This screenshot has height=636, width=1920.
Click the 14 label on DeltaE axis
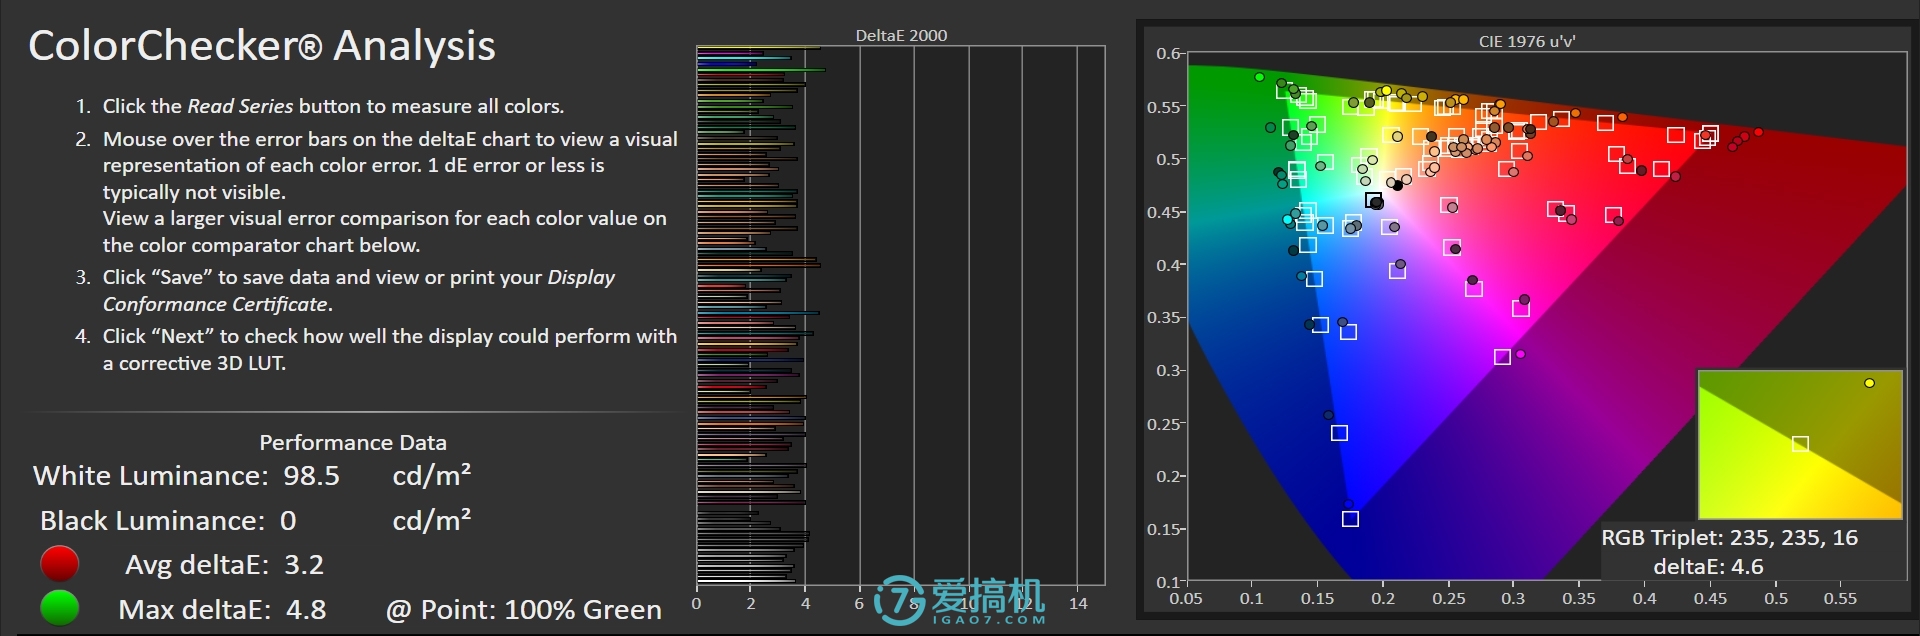[x=1078, y=603]
